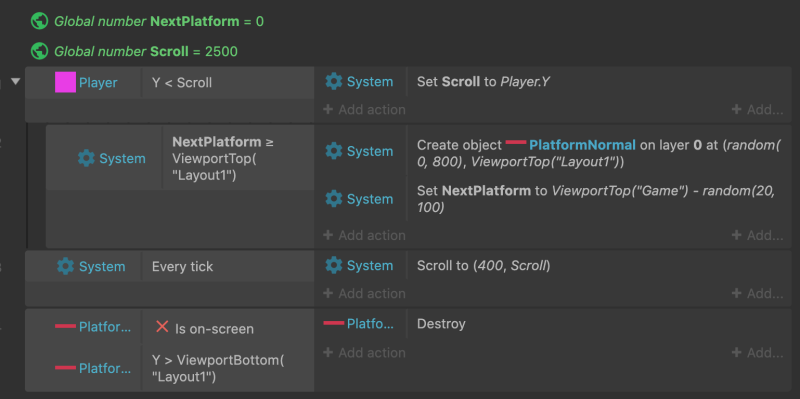
Task: Click gear icon beside Create object action
Action: (334, 151)
